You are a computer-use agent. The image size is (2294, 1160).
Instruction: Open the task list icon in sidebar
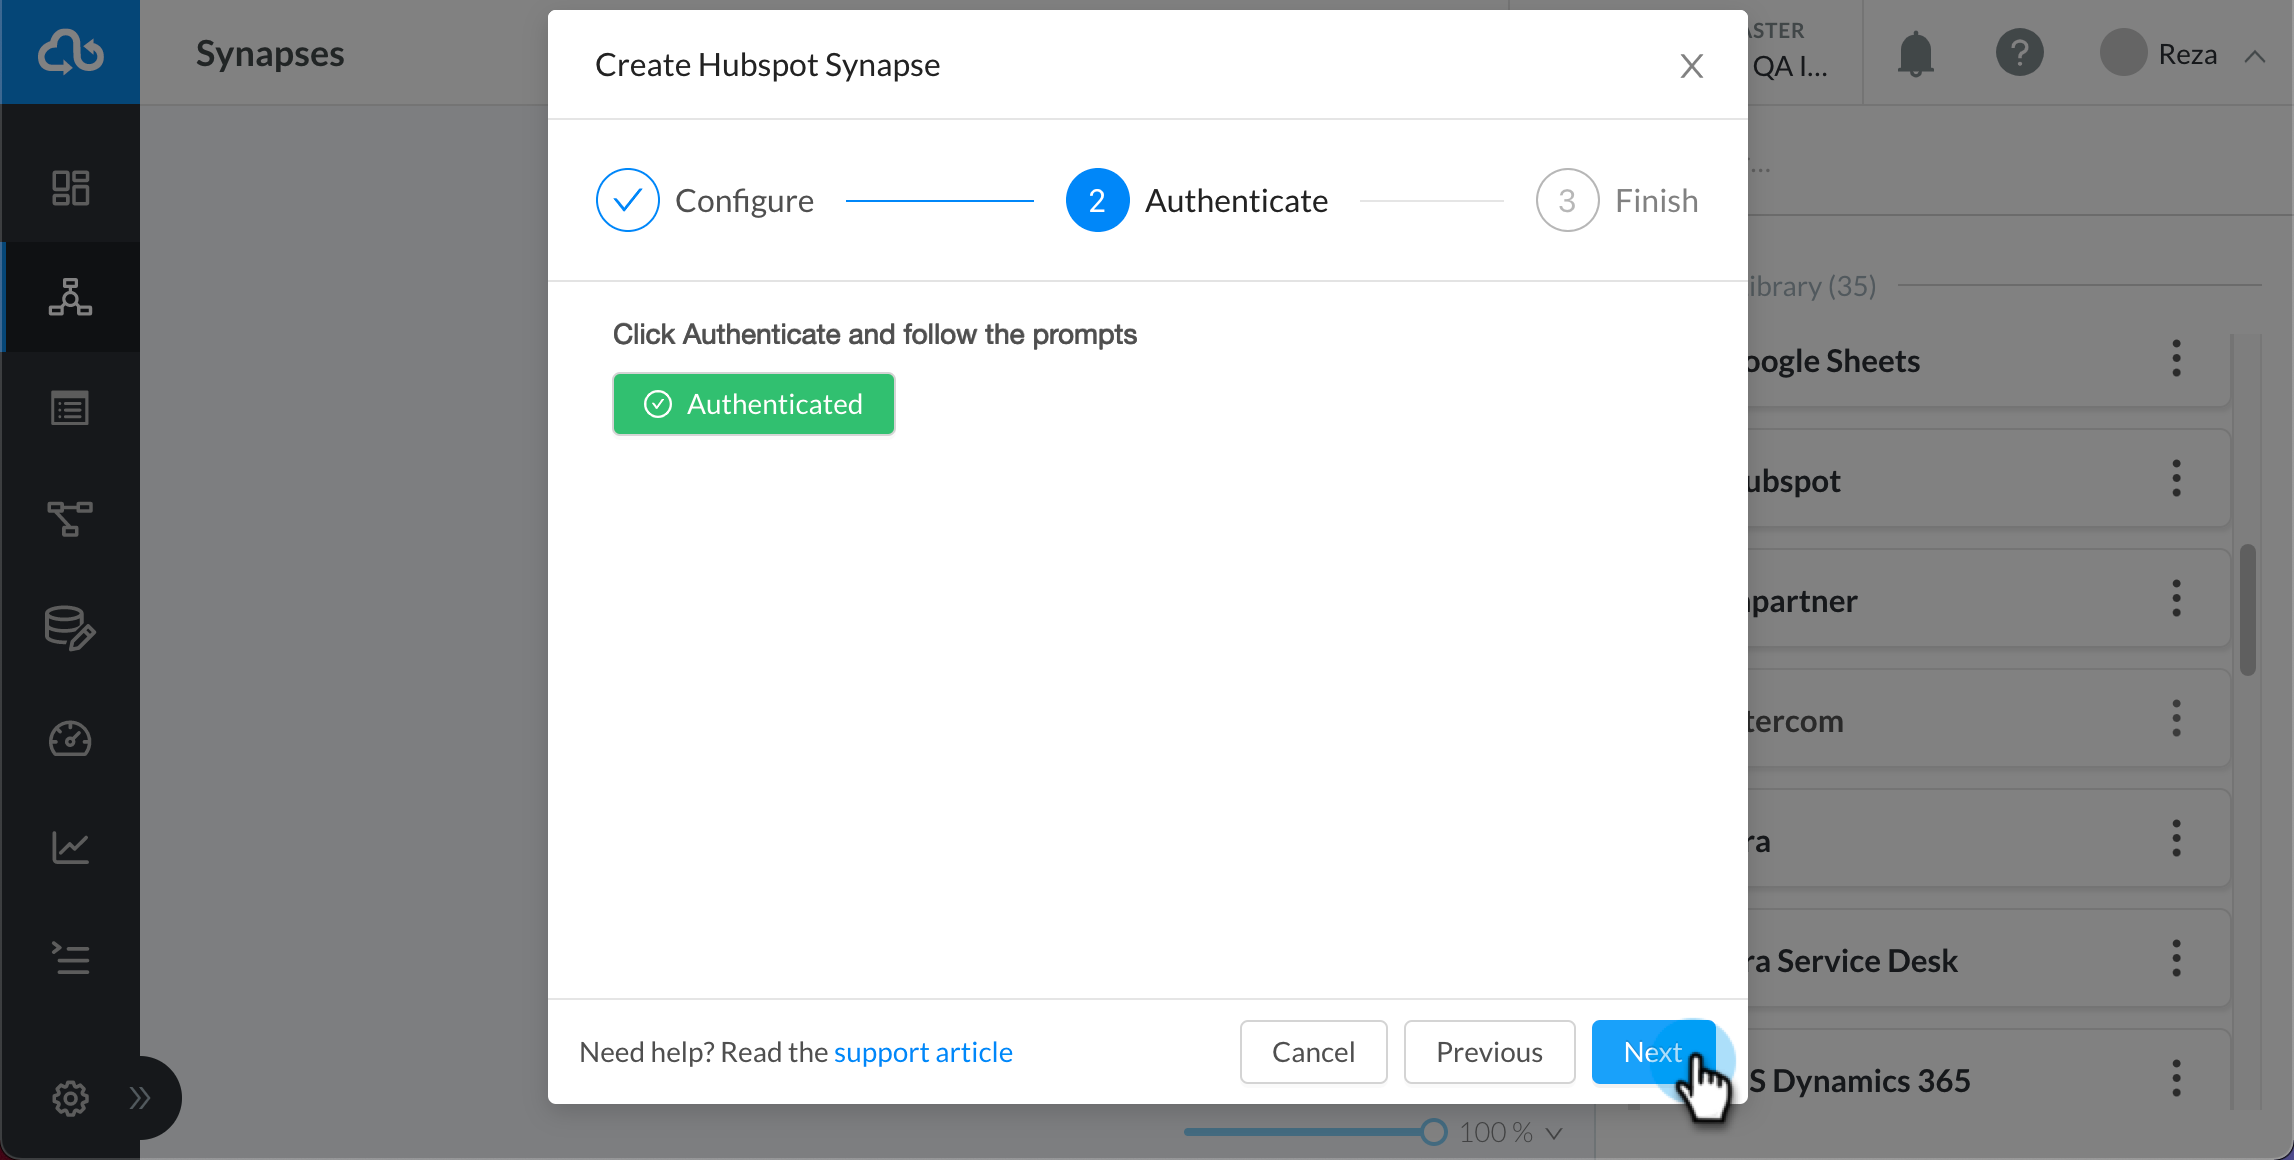pyautogui.click(x=70, y=958)
